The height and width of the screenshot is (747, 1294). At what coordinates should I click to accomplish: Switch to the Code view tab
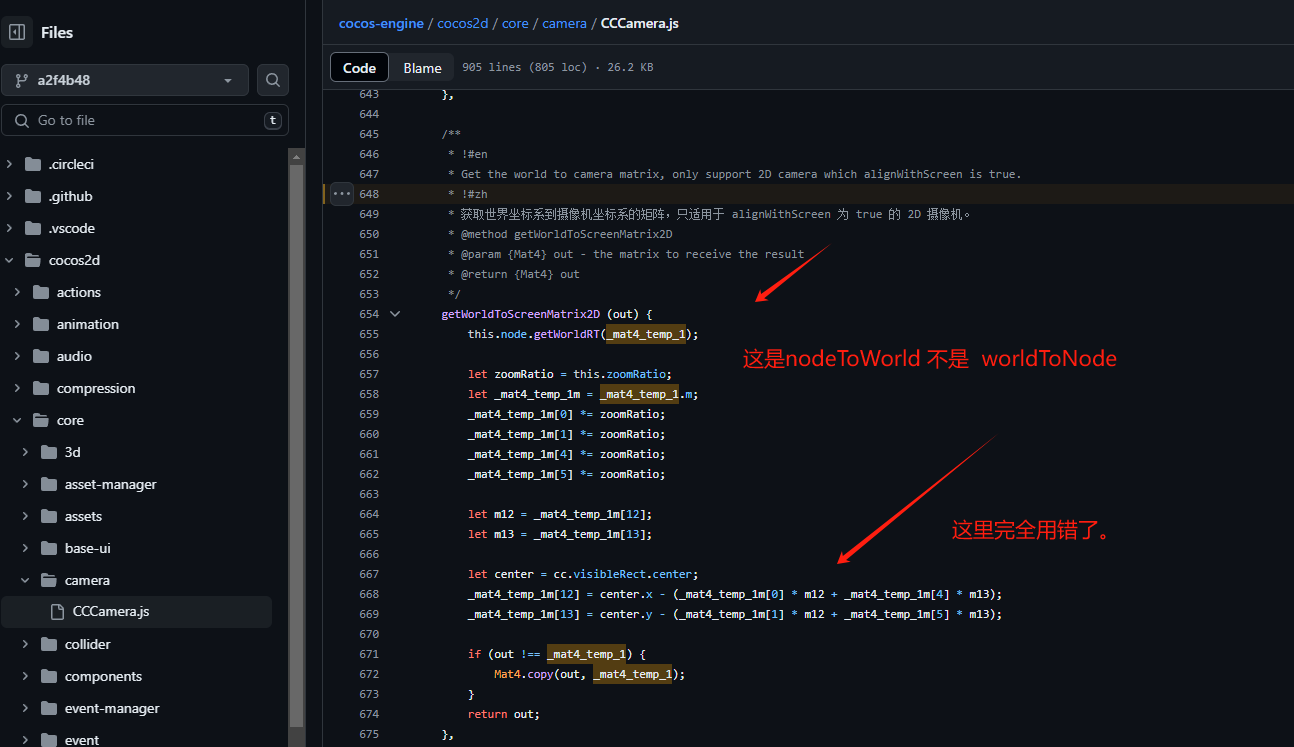click(359, 68)
